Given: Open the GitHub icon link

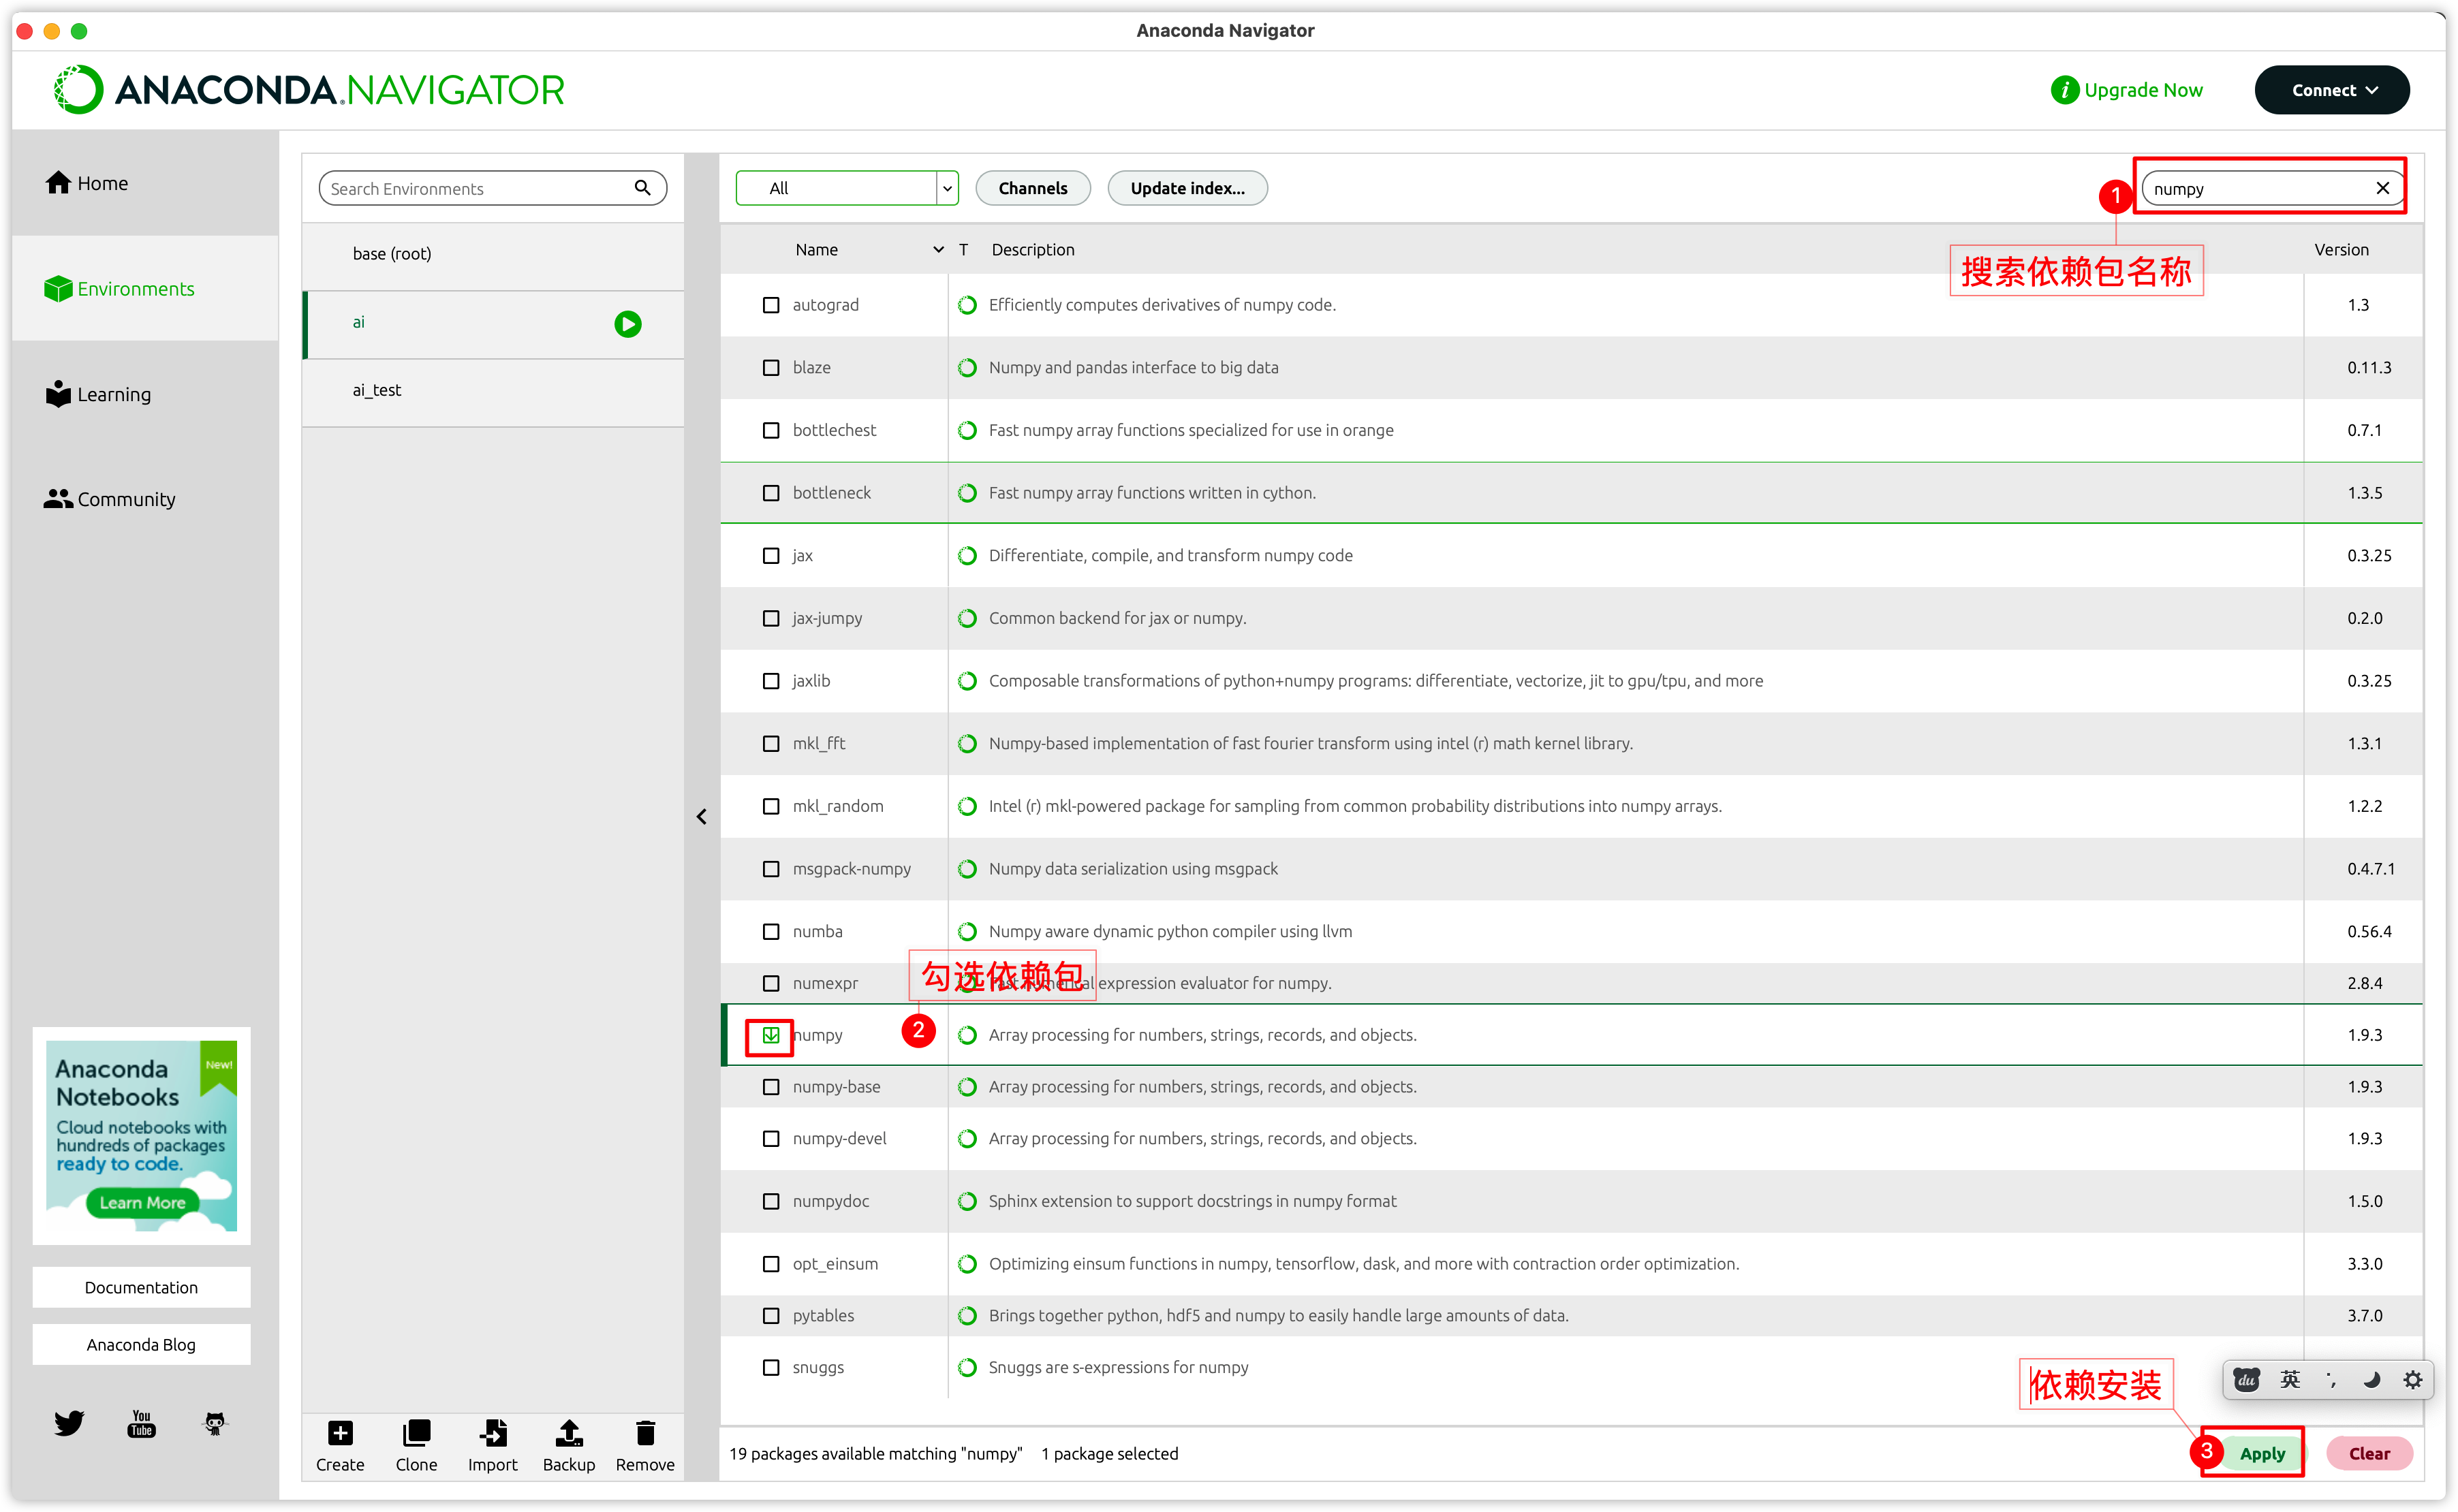Looking at the screenshot, I should tap(214, 1422).
